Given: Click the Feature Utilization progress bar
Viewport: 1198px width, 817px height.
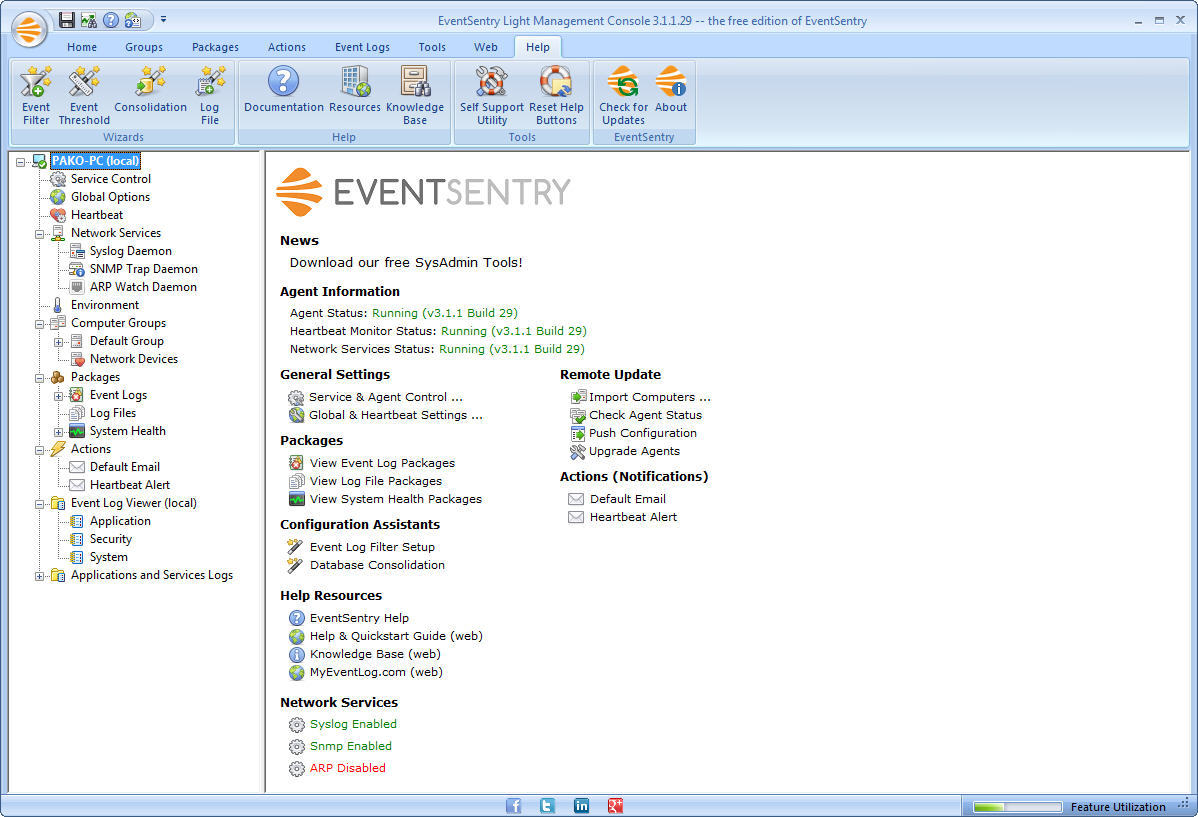Looking at the screenshot, I should pos(1017,807).
